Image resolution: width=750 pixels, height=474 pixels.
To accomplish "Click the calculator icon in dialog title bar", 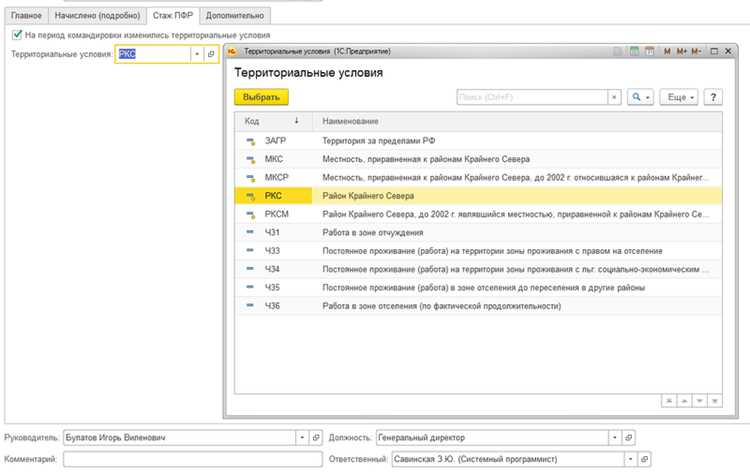I will 634,51.
